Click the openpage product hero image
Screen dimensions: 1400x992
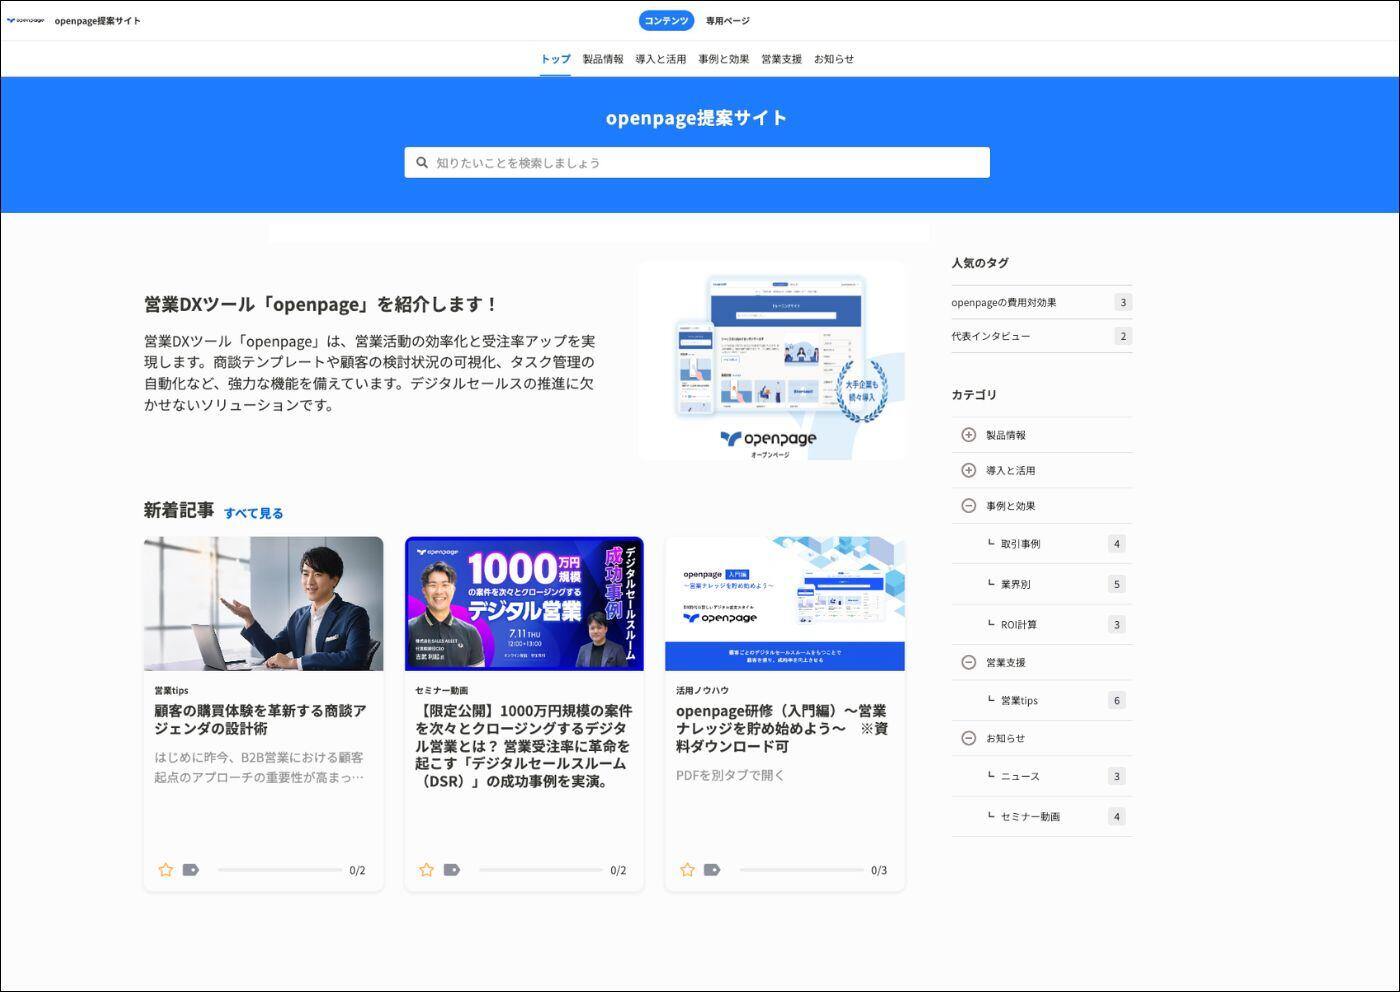(x=773, y=361)
